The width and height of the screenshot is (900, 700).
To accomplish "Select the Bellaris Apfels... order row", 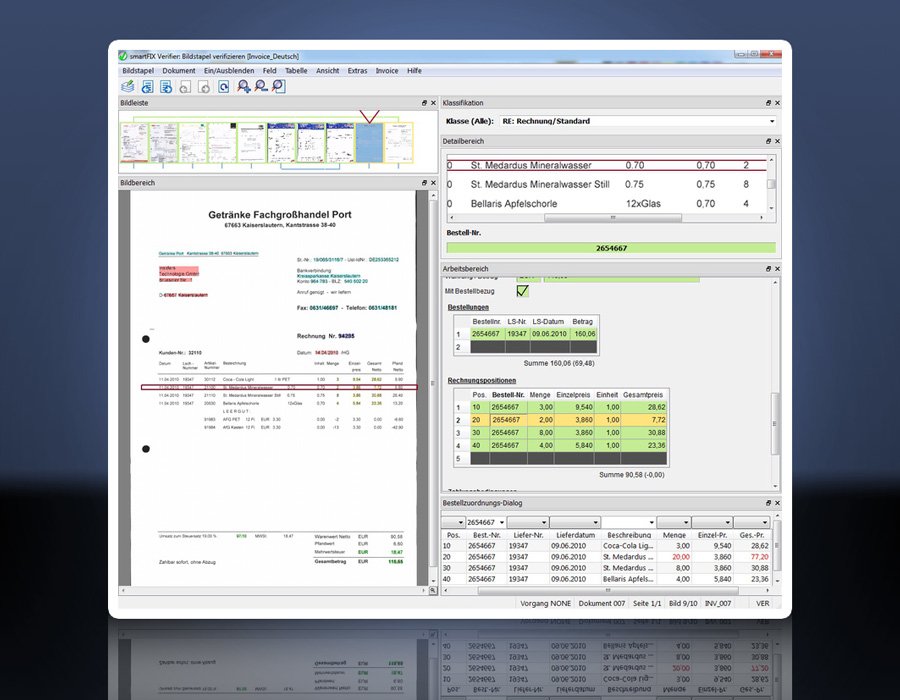I will click(606, 579).
